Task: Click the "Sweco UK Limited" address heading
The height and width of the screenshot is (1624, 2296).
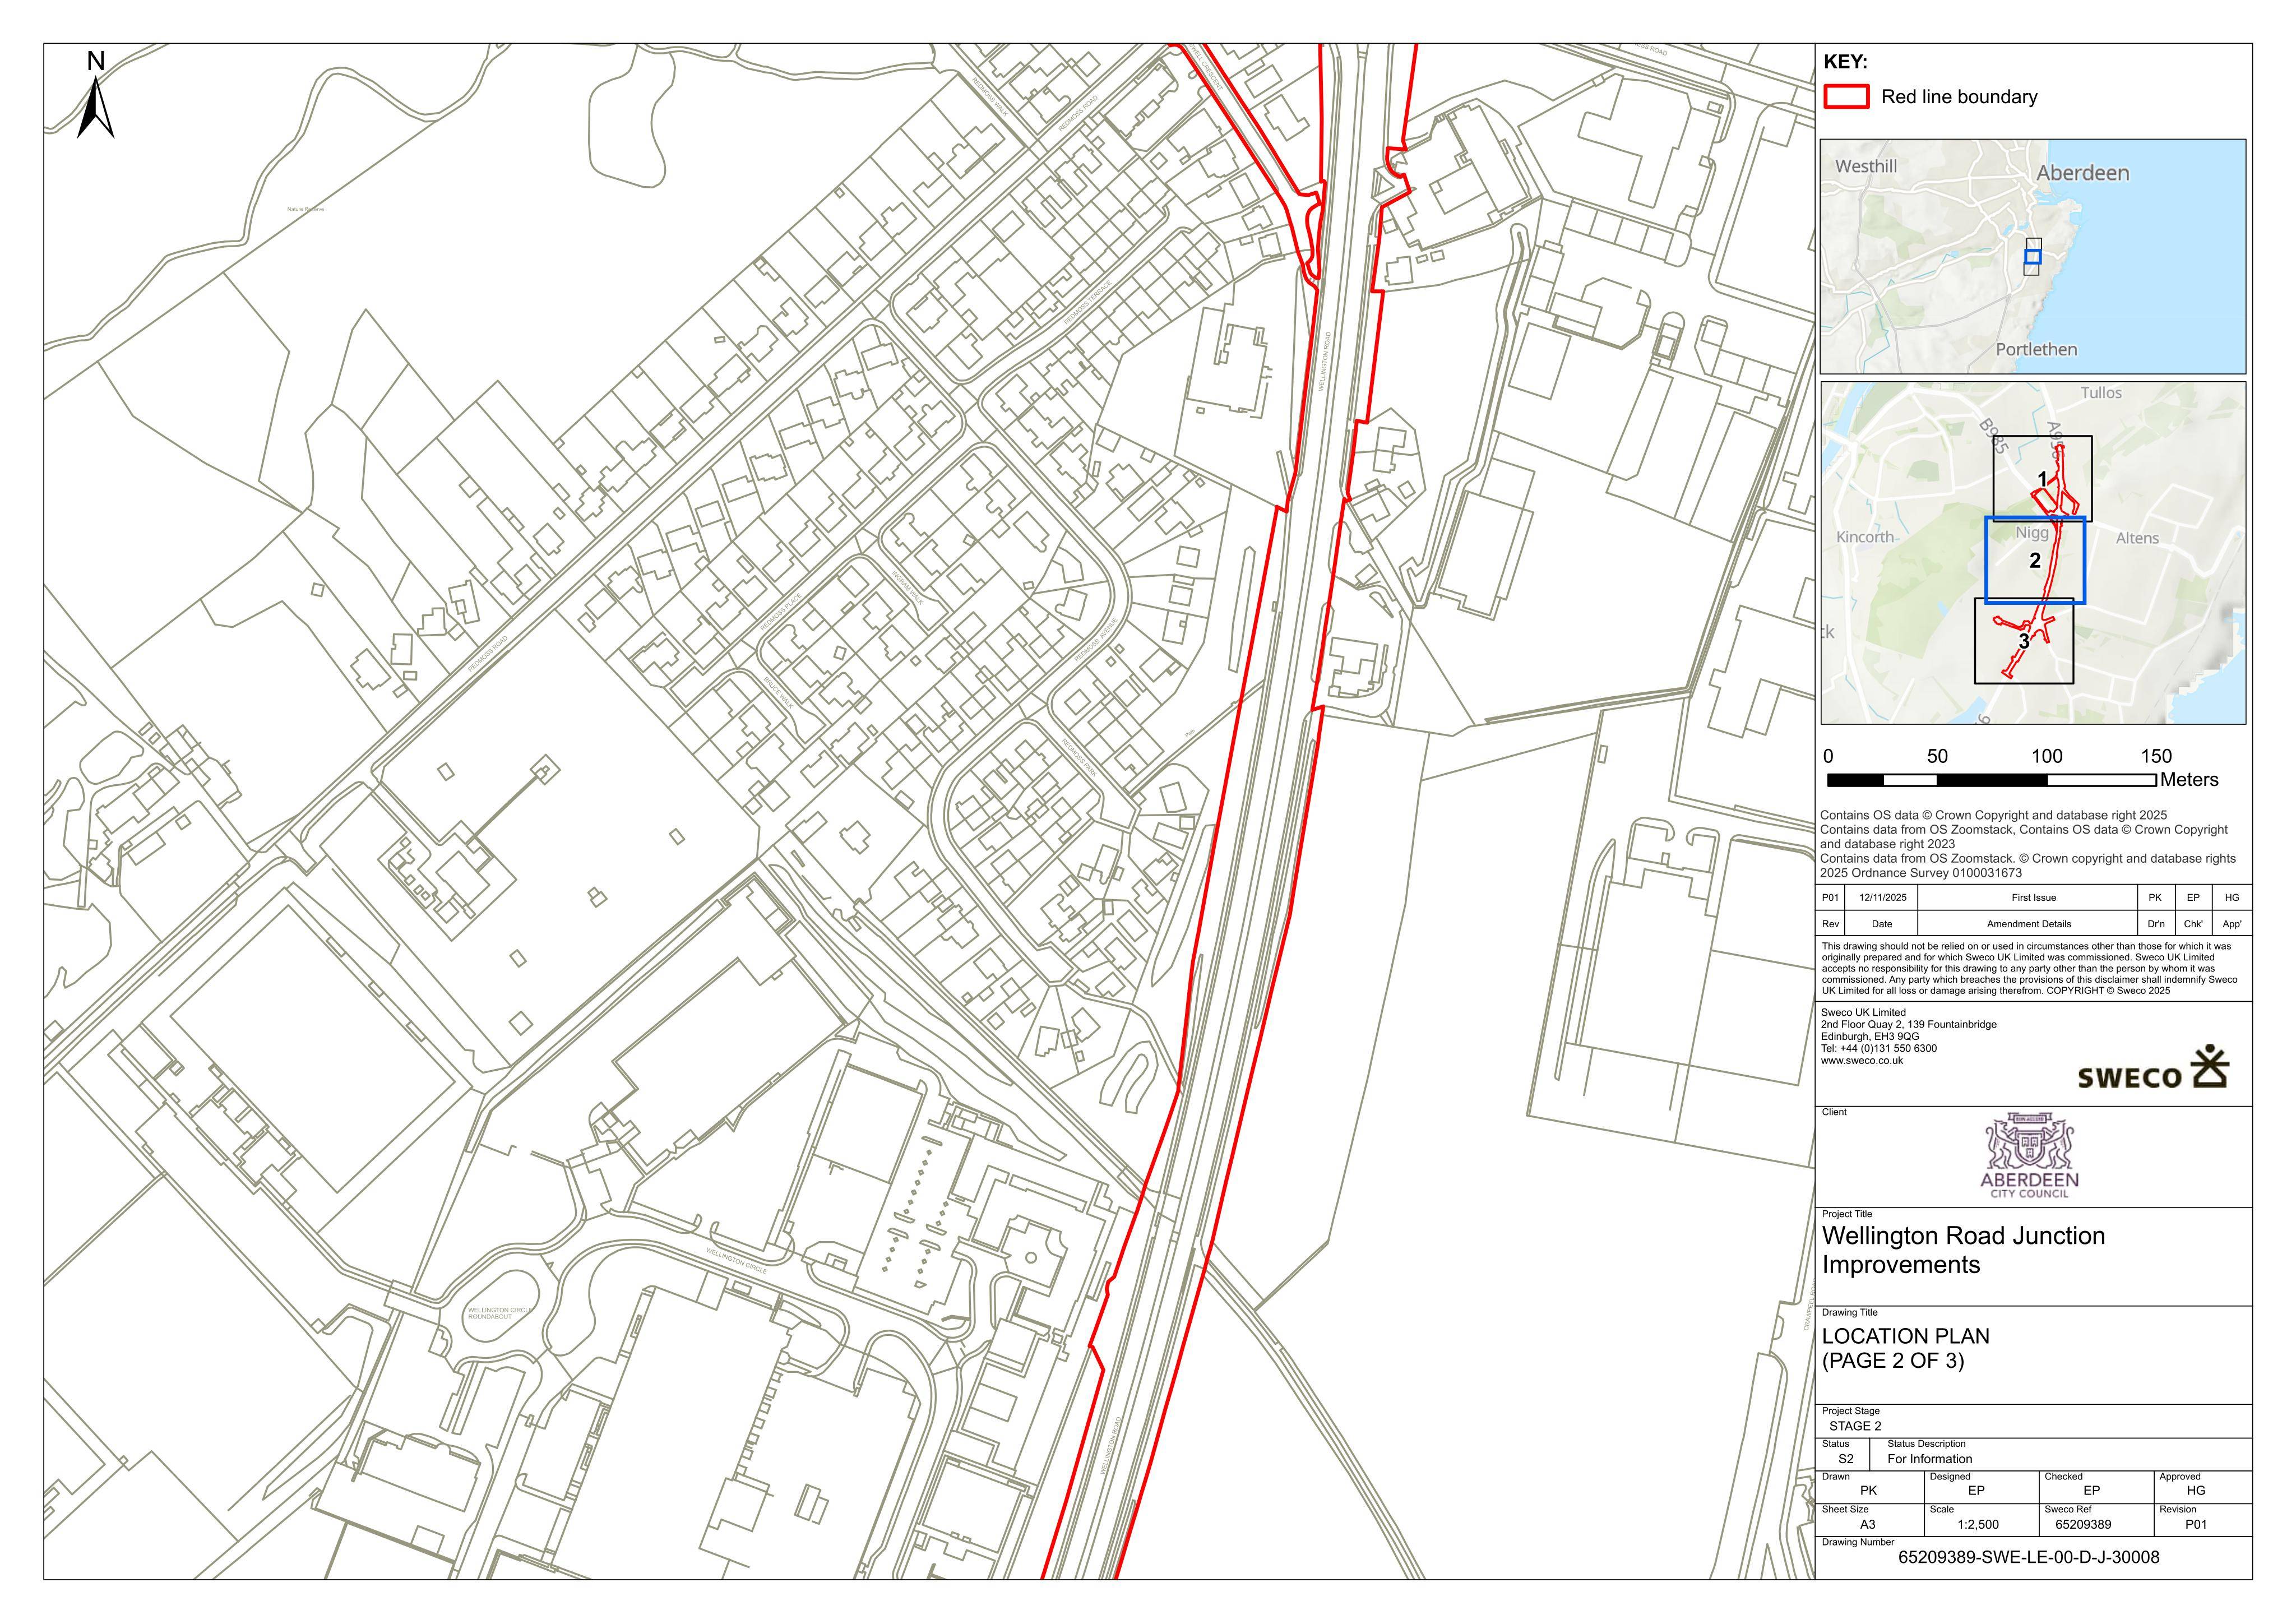Action: point(1863,1013)
